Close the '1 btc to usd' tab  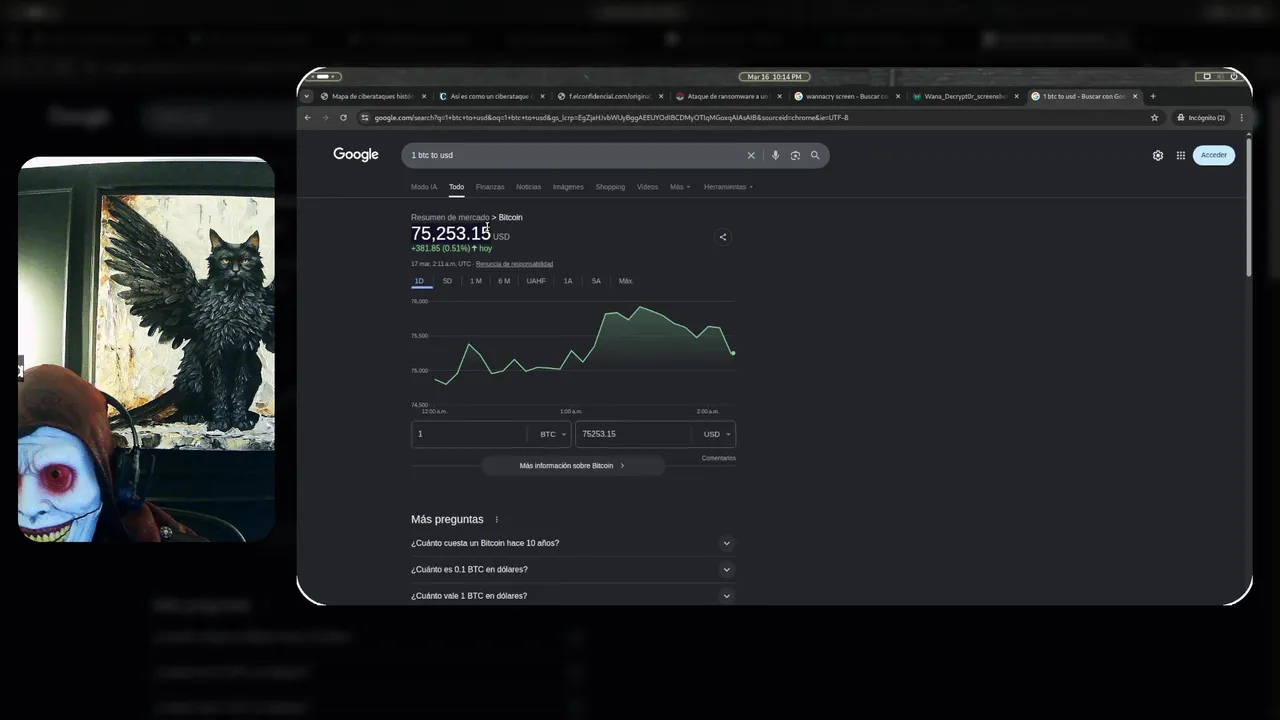1135,96
